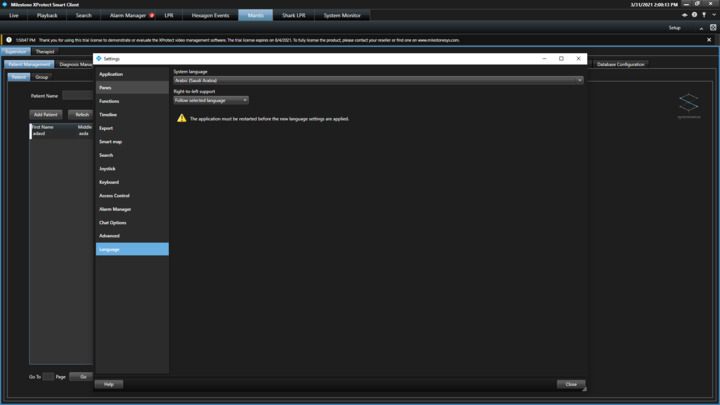Click the Add Patient button
Screen dimensions: 720x405
(x=46, y=115)
